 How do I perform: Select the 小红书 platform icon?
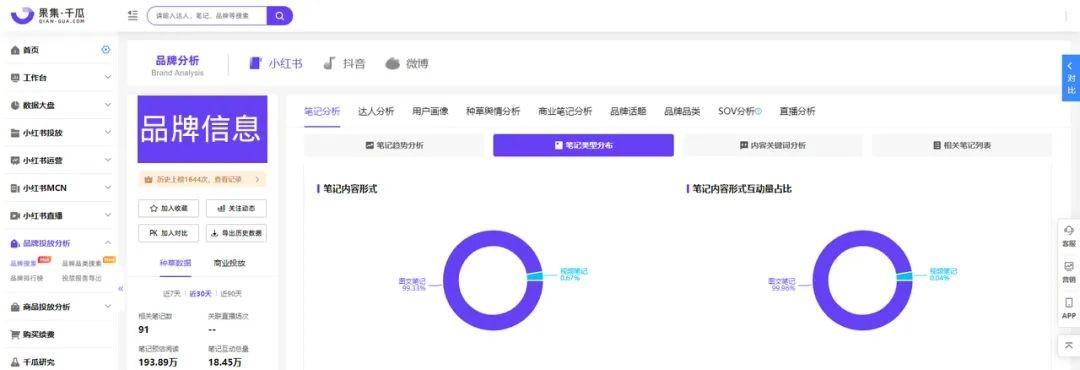[x=256, y=63]
